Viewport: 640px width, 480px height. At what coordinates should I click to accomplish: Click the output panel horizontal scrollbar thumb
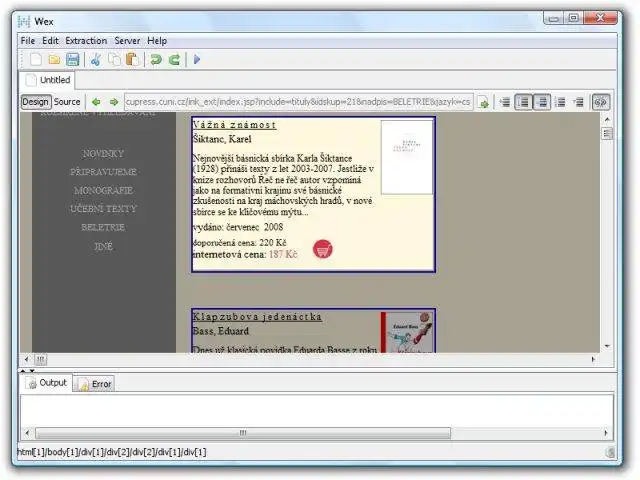click(243, 433)
